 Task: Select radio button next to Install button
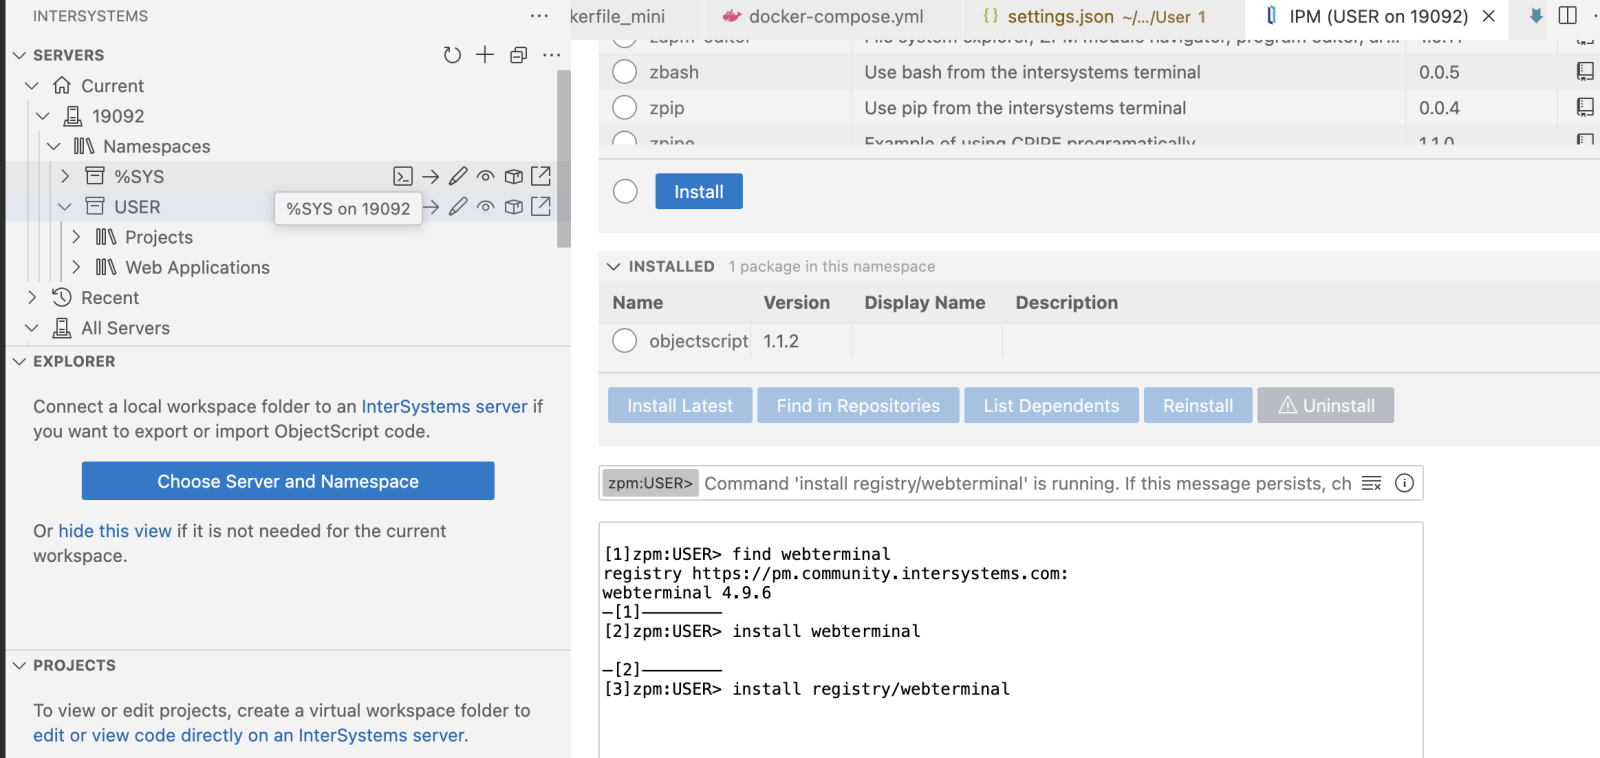(x=625, y=191)
